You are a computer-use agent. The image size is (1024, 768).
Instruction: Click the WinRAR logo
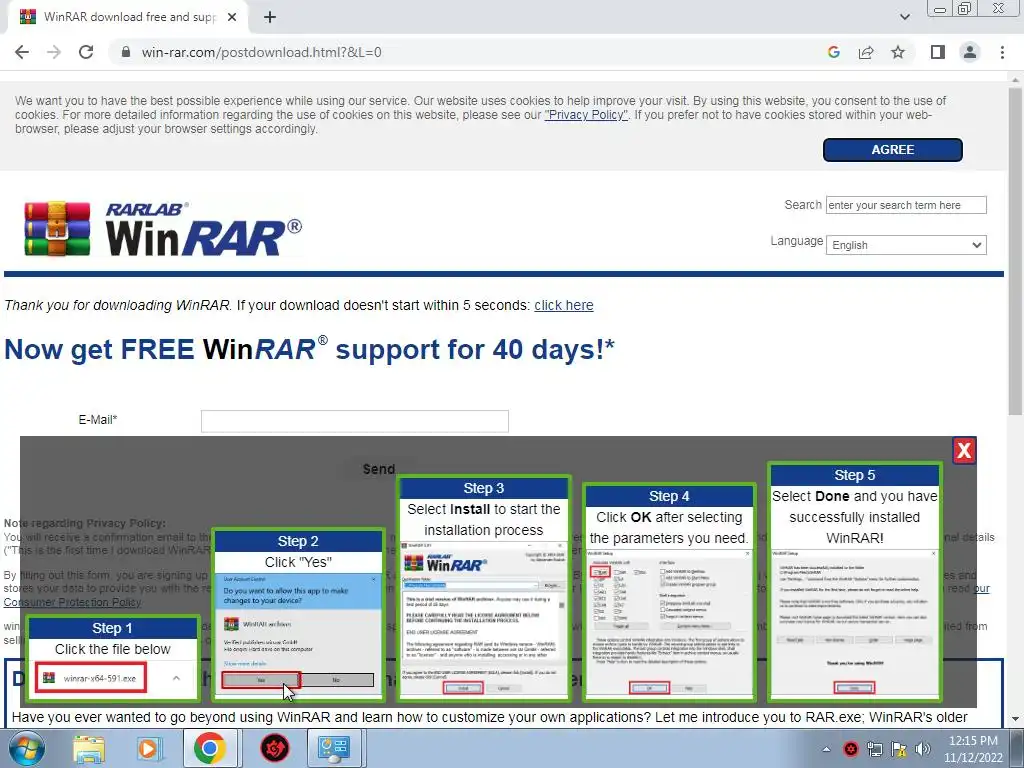[163, 229]
